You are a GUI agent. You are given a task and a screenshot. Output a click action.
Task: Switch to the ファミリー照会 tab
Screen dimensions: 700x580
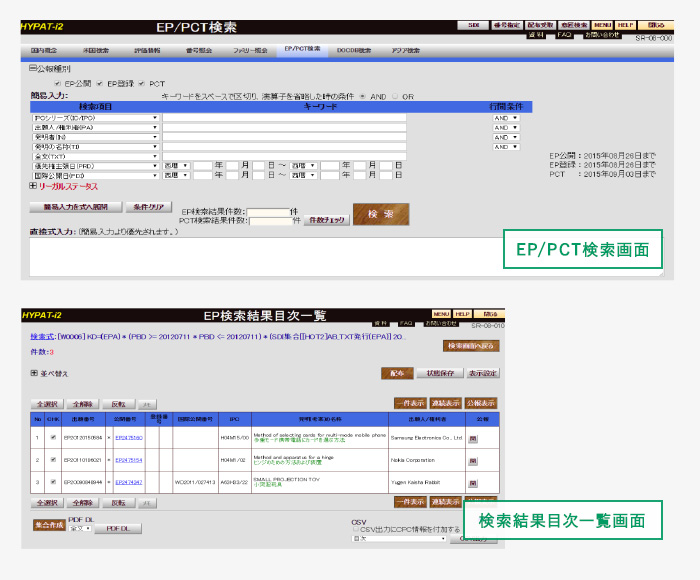click(250, 50)
